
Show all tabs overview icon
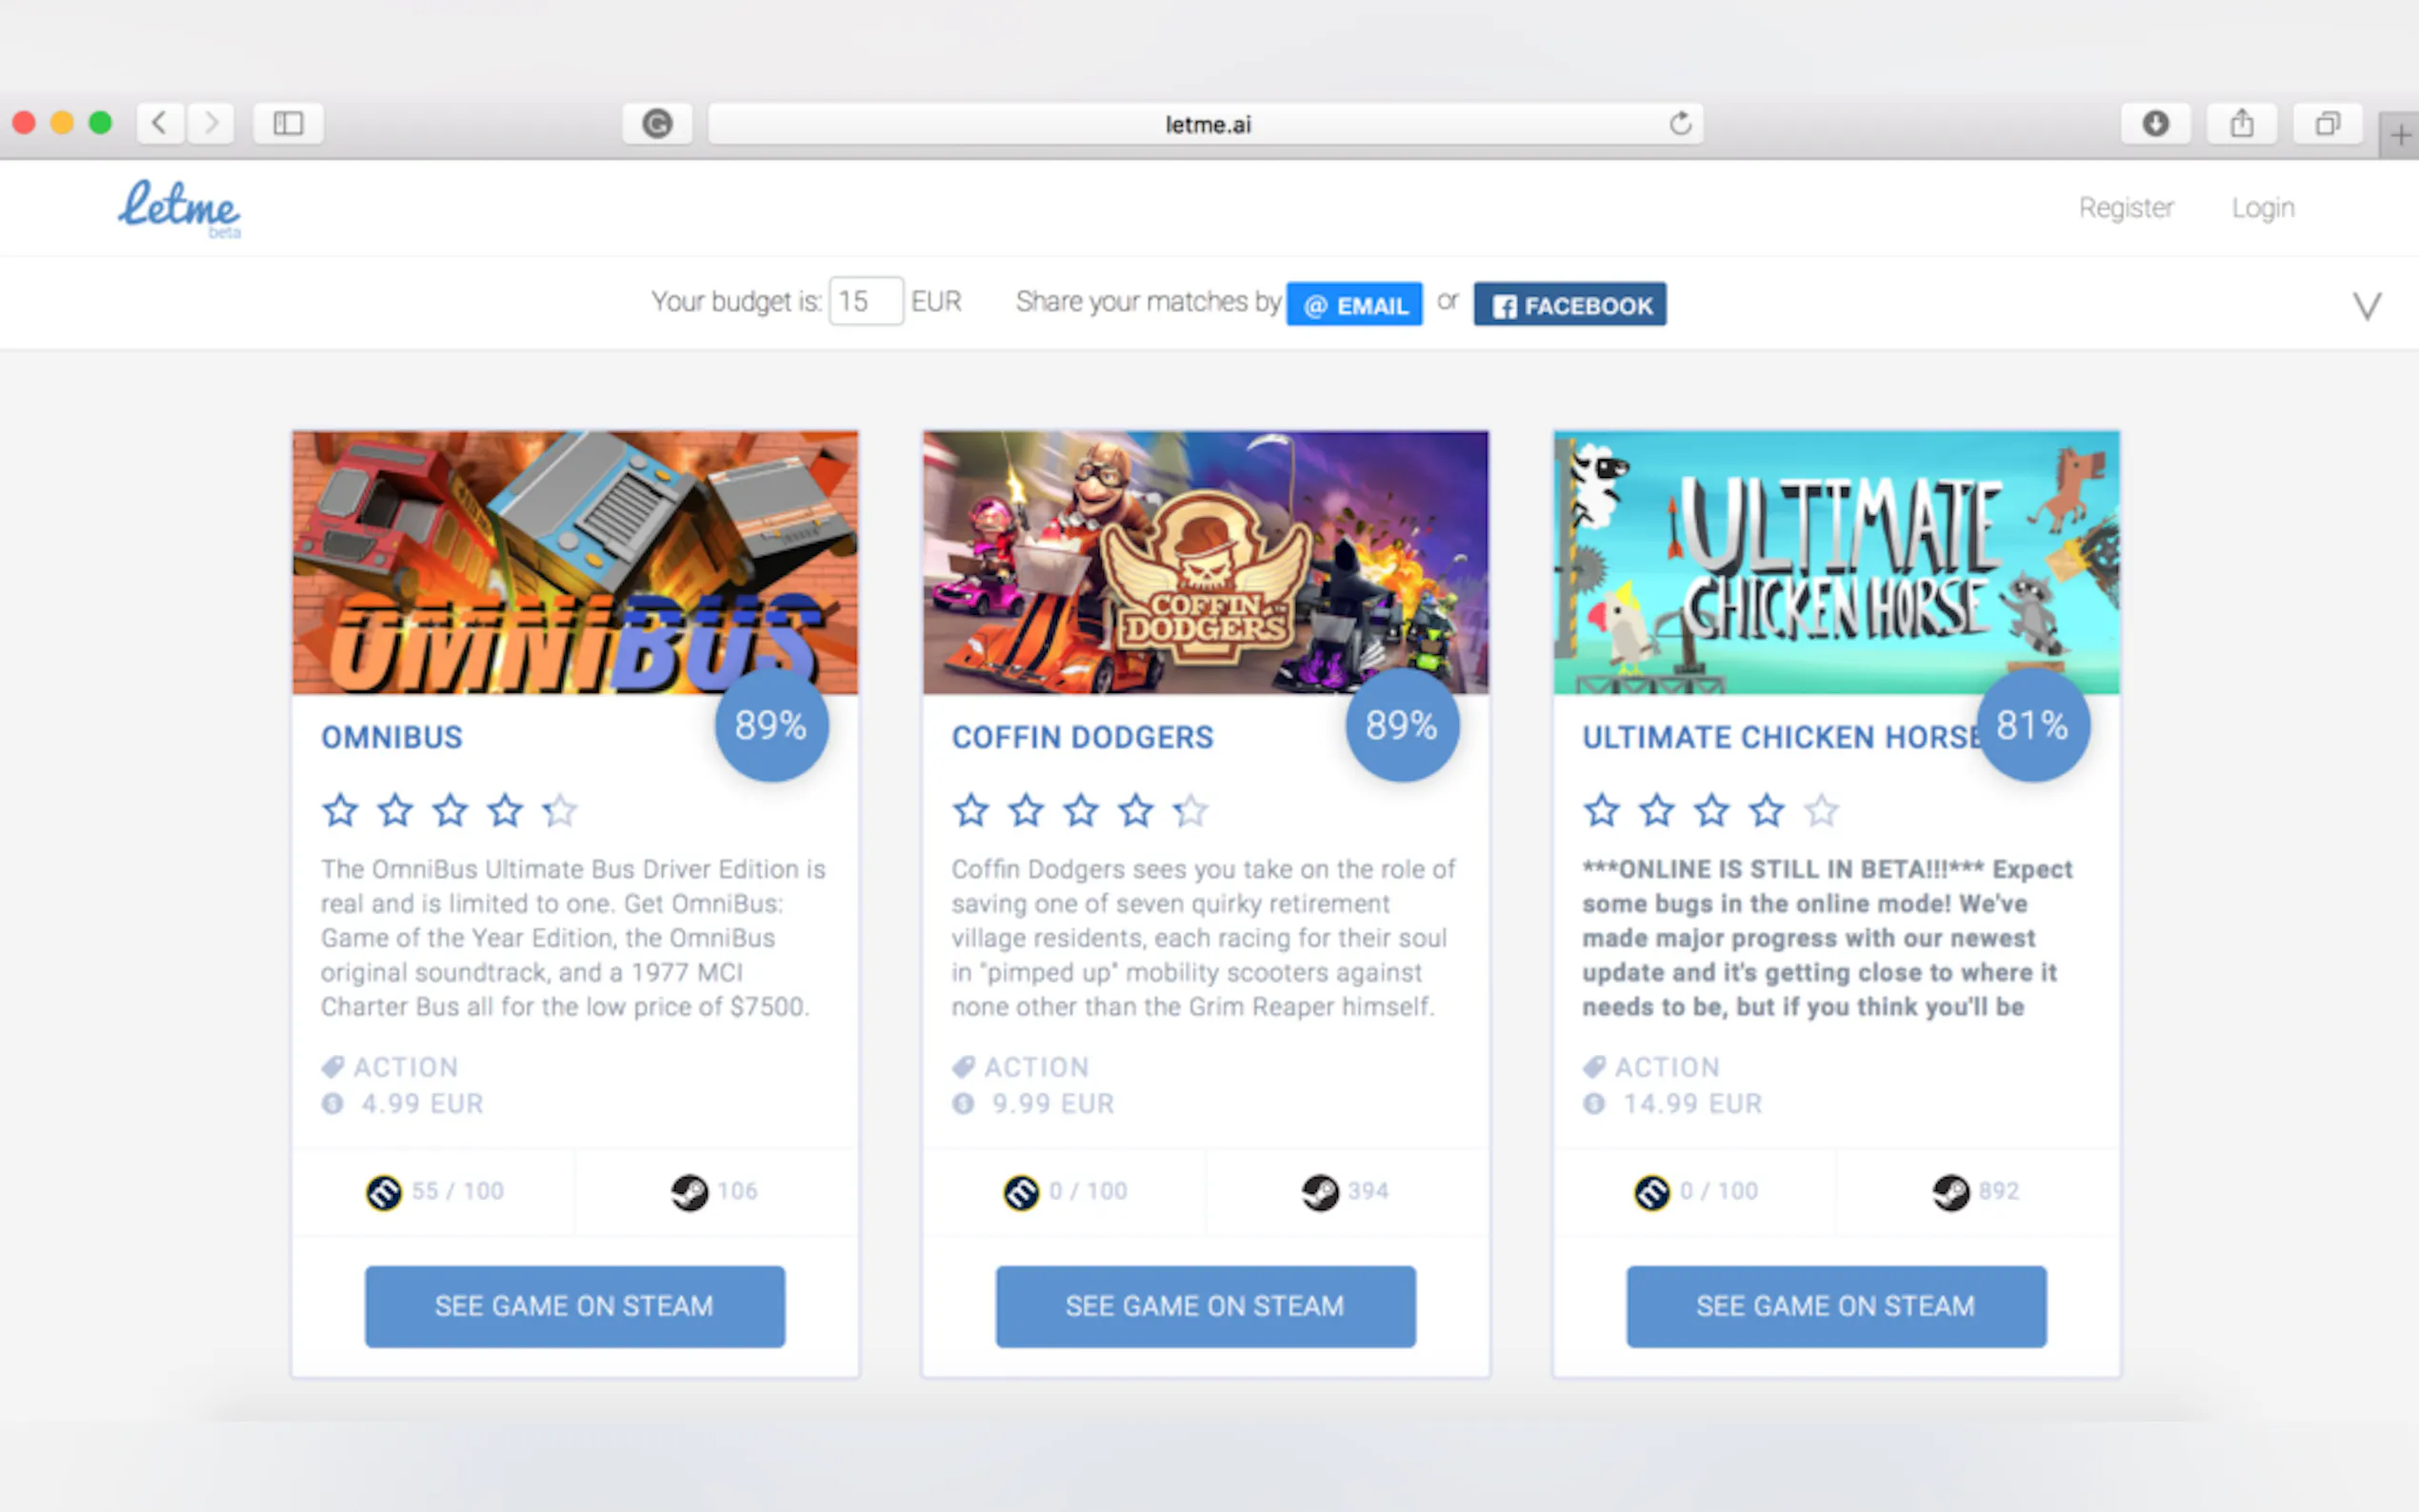(2328, 123)
